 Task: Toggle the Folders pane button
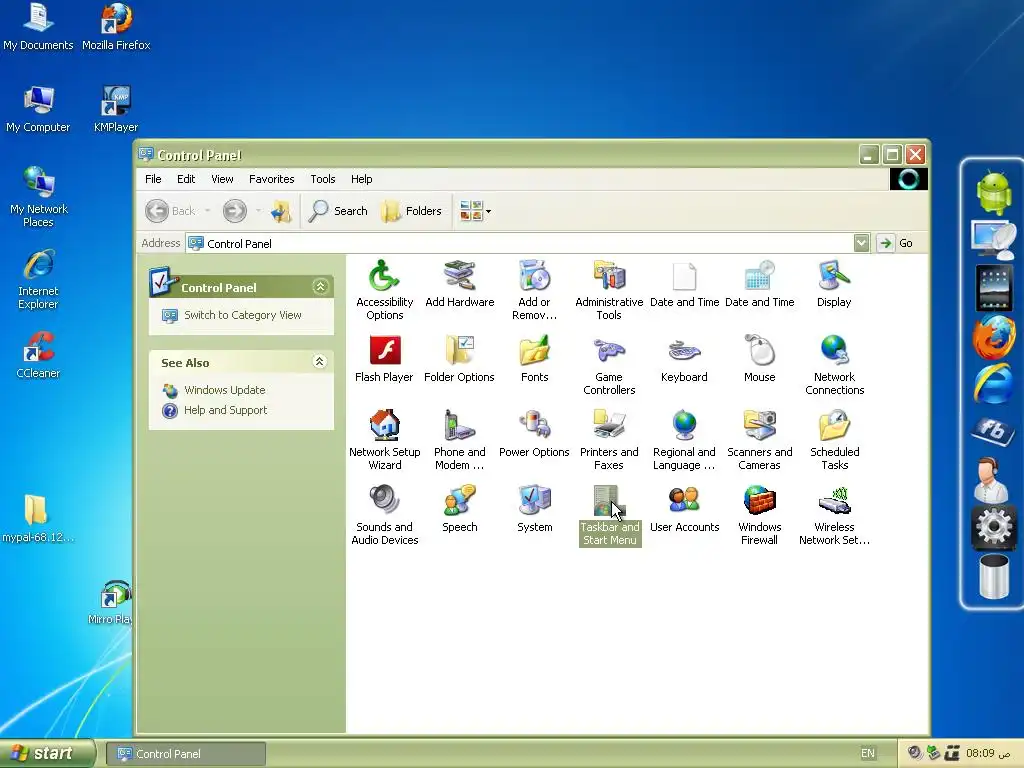click(411, 211)
